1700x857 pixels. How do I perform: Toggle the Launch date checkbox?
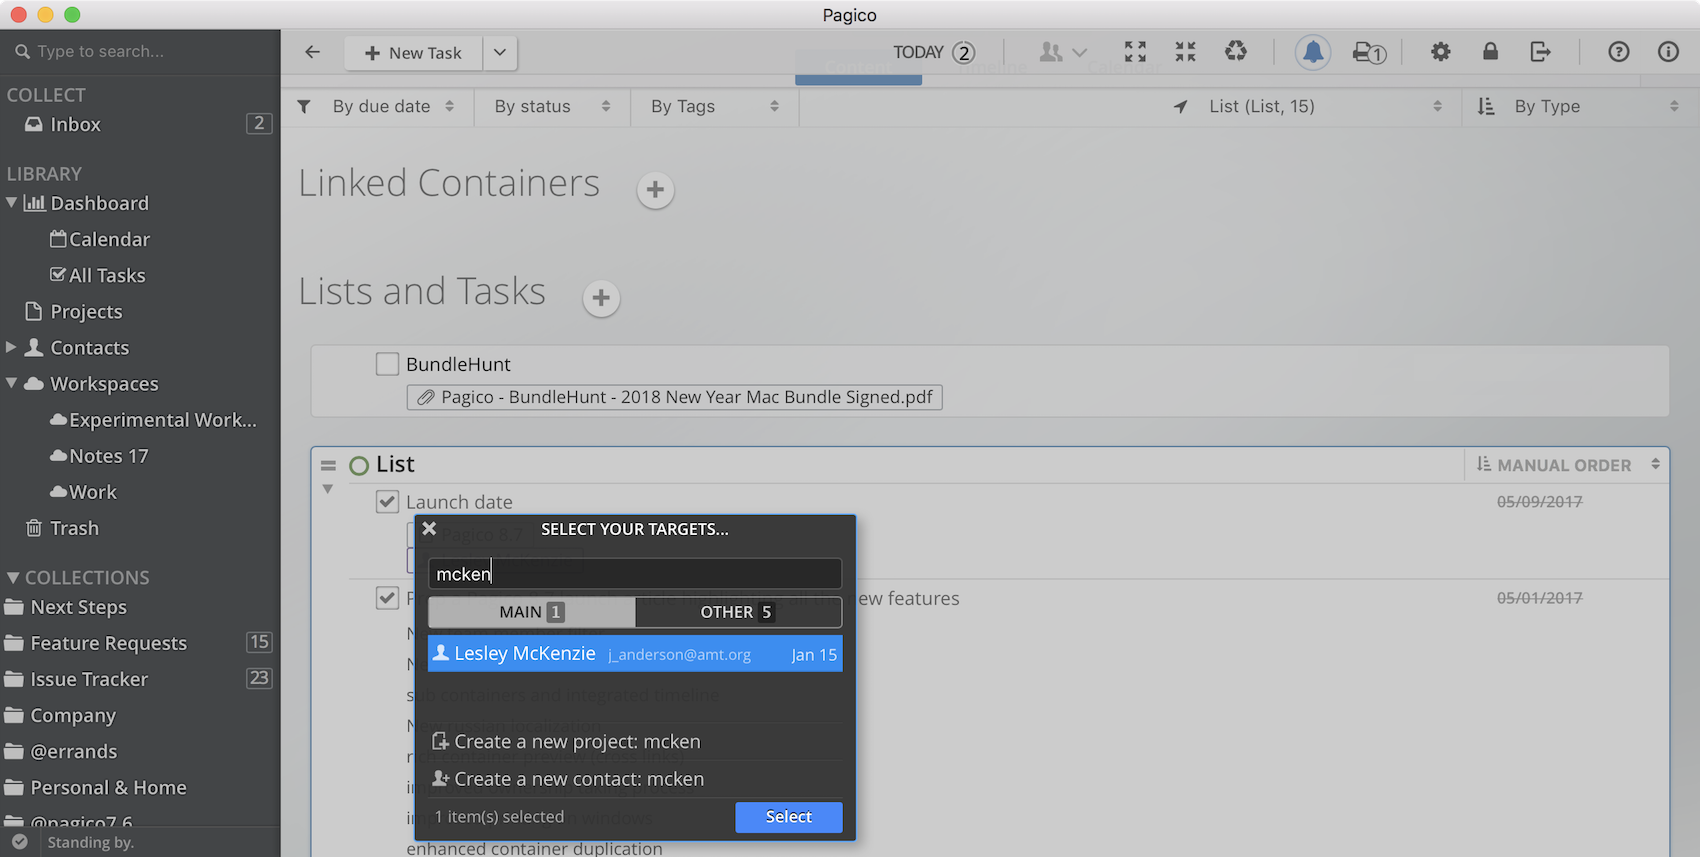(x=387, y=501)
